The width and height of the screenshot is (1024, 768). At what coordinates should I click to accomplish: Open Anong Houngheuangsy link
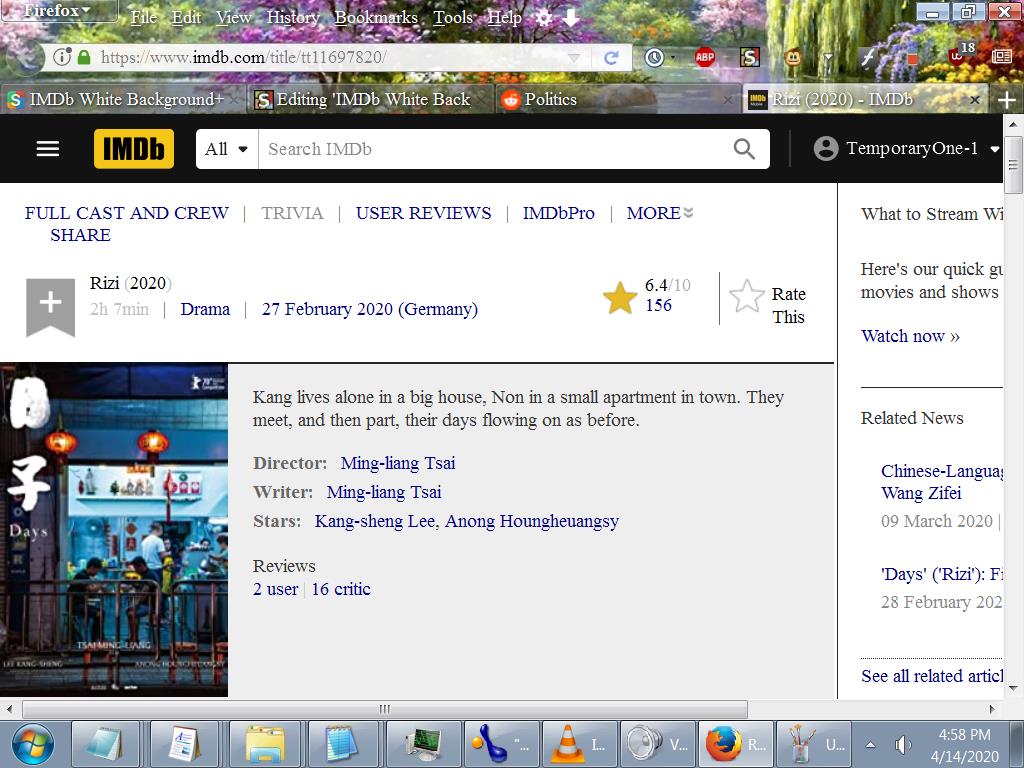(x=532, y=521)
